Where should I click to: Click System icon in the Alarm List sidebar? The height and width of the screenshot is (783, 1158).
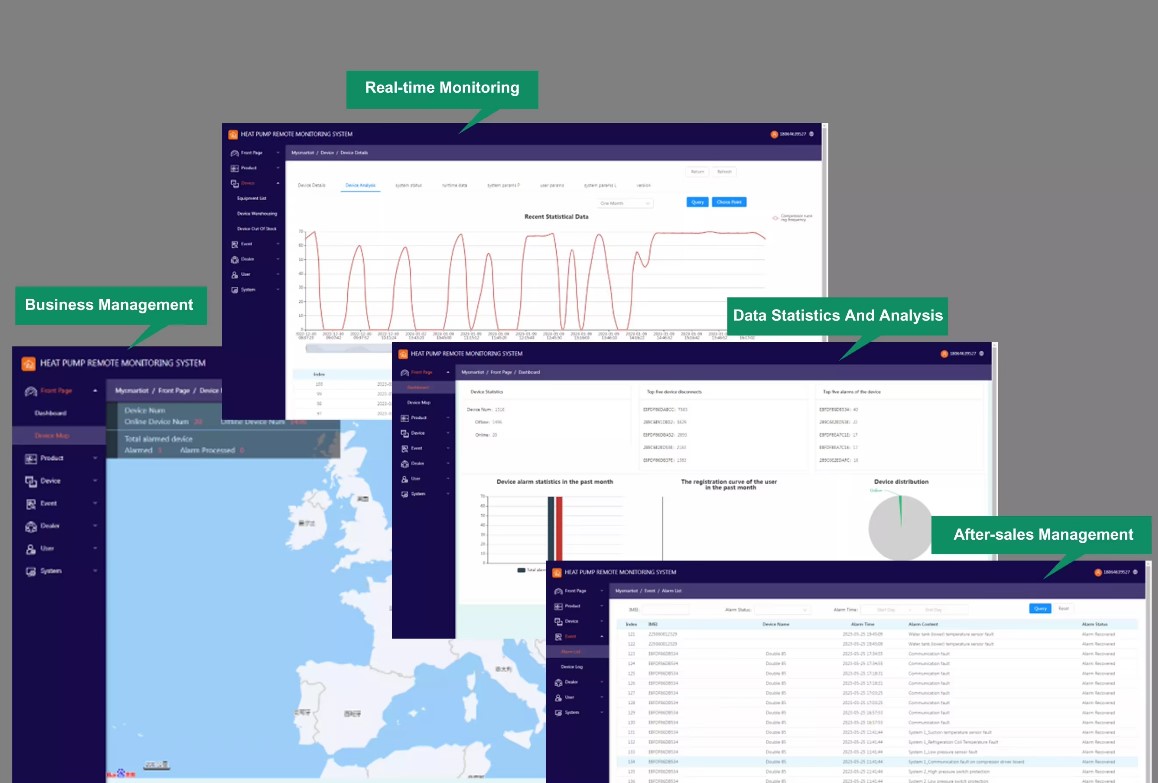(x=558, y=712)
